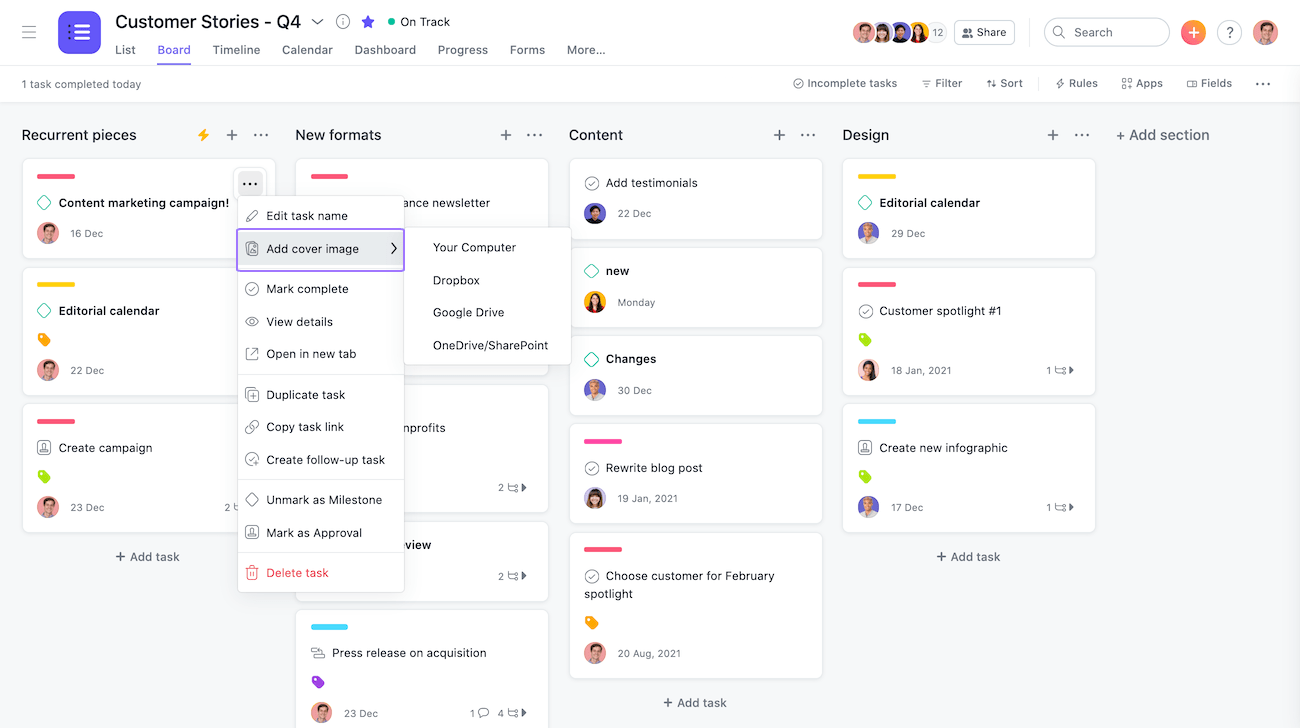Add a task to the Content column with plus icon
This screenshot has width=1300, height=728.
[779, 135]
